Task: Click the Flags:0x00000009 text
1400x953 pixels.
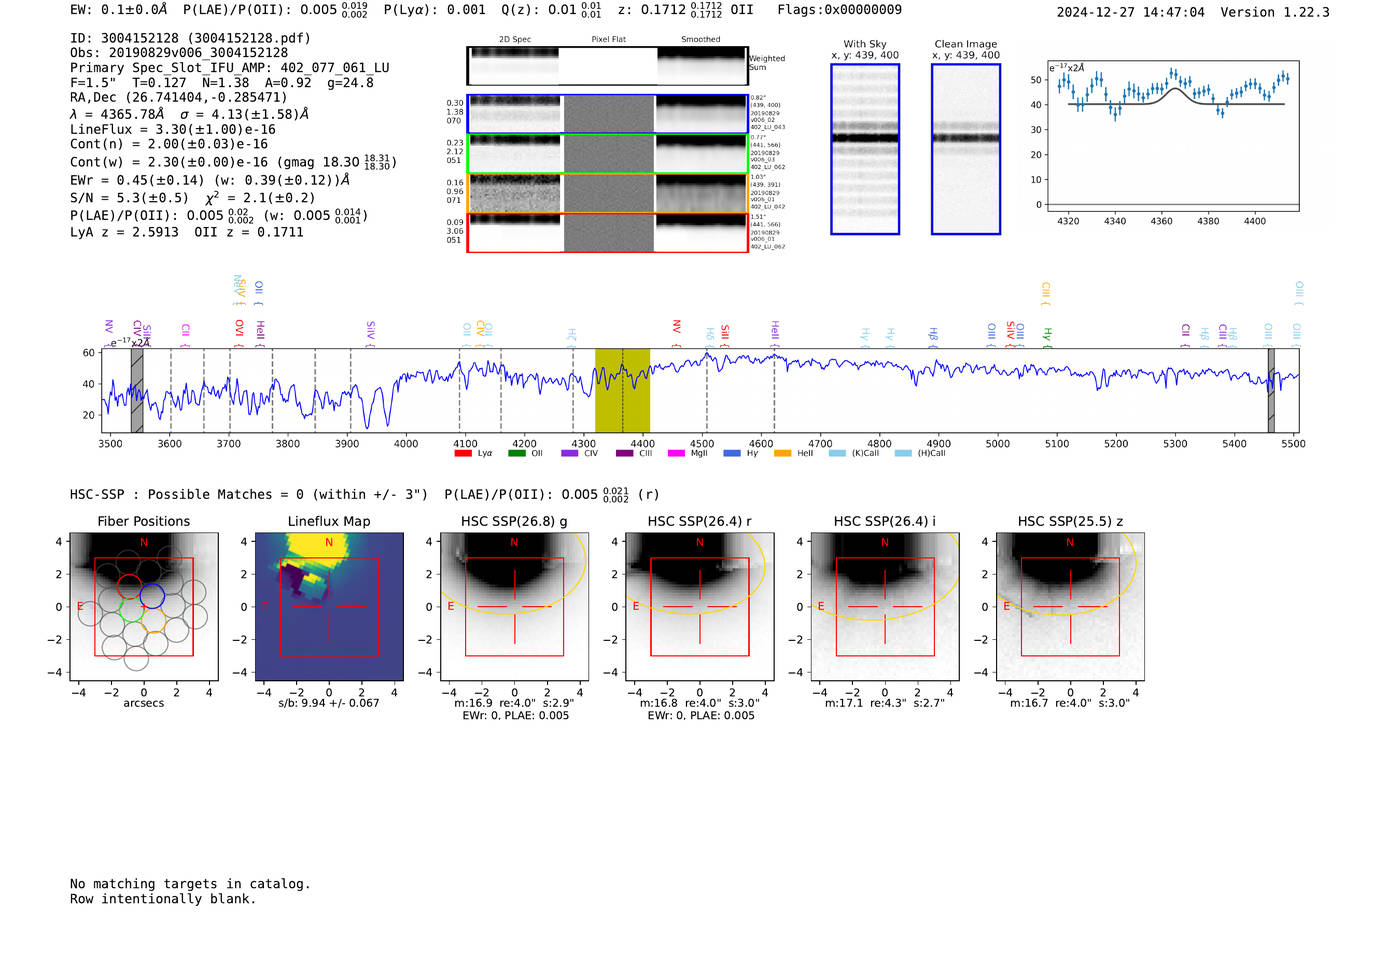Action: click(x=840, y=9)
